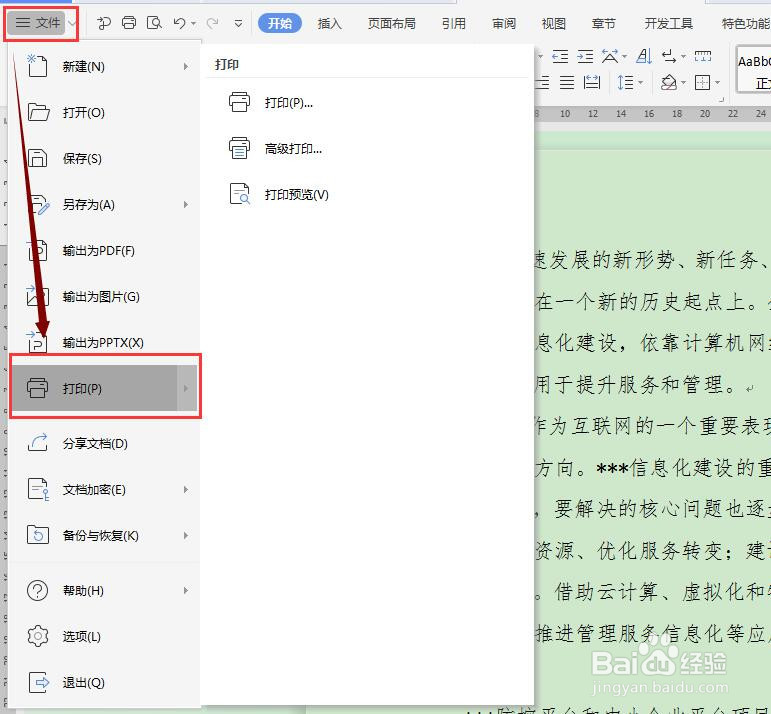Select 帮助(H) menu entry

(x=104, y=590)
